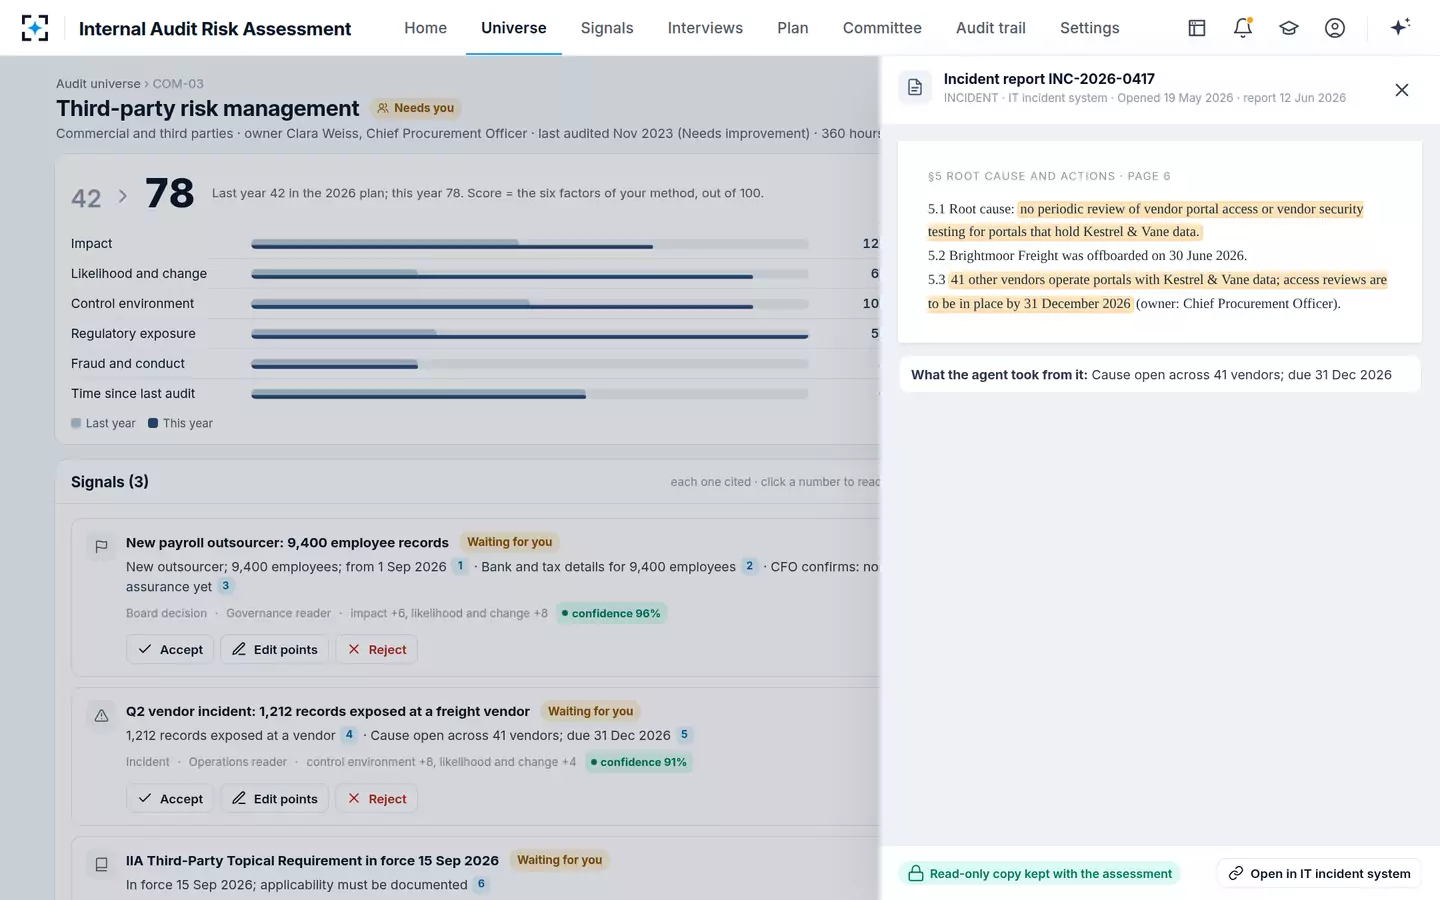Image resolution: width=1440 pixels, height=900 pixels.
Task: Open the Plan tab
Action: (x=793, y=28)
